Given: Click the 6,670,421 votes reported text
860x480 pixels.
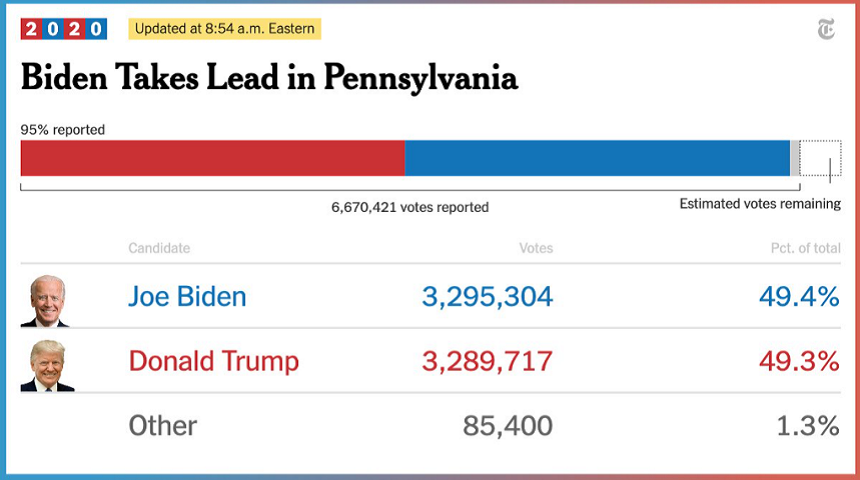Looking at the screenshot, I should point(410,208).
